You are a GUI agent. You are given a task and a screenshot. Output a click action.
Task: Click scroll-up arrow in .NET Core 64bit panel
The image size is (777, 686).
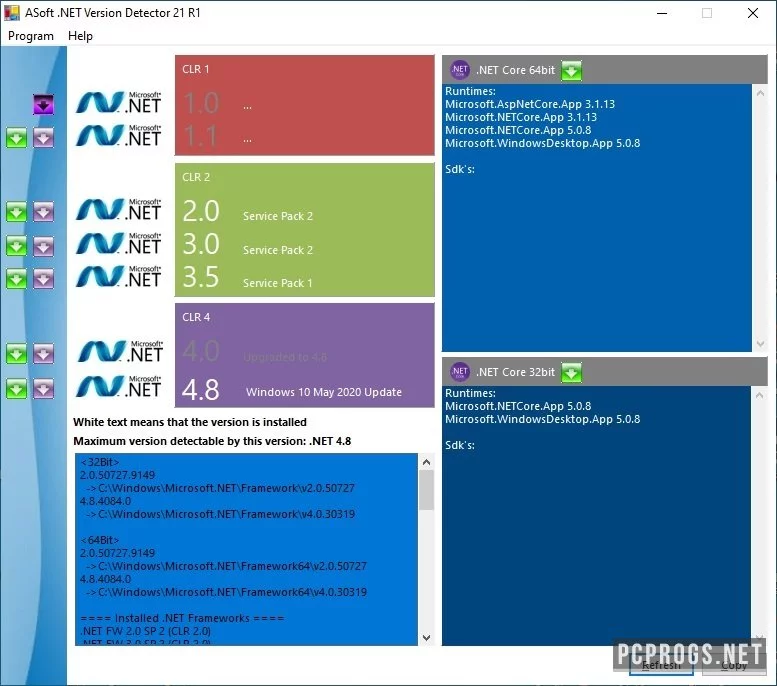pyautogui.click(x=760, y=93)
